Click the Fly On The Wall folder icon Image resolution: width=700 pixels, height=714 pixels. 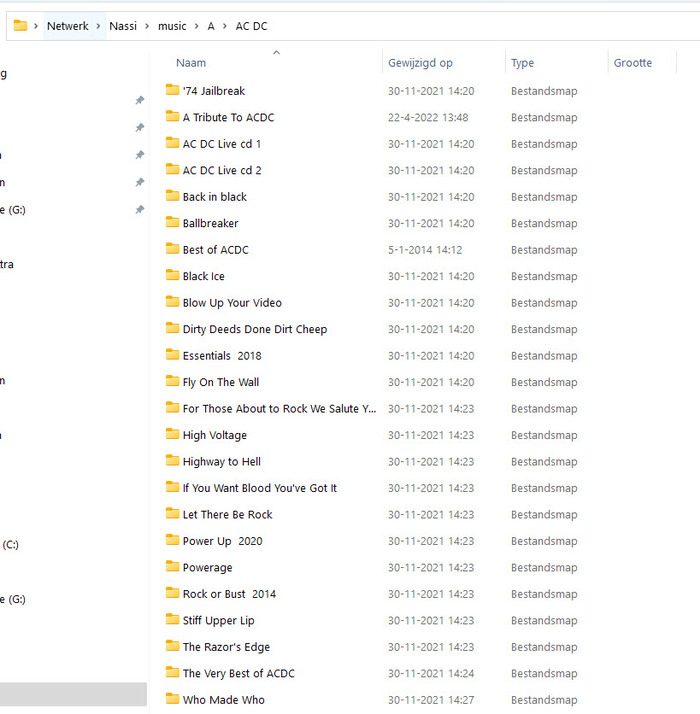(172, 381)
